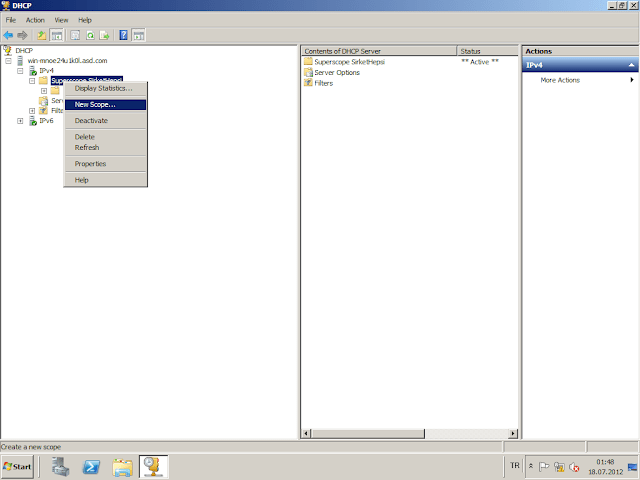
Task: Select Server Options in contents list
Action: coord(336,72)
